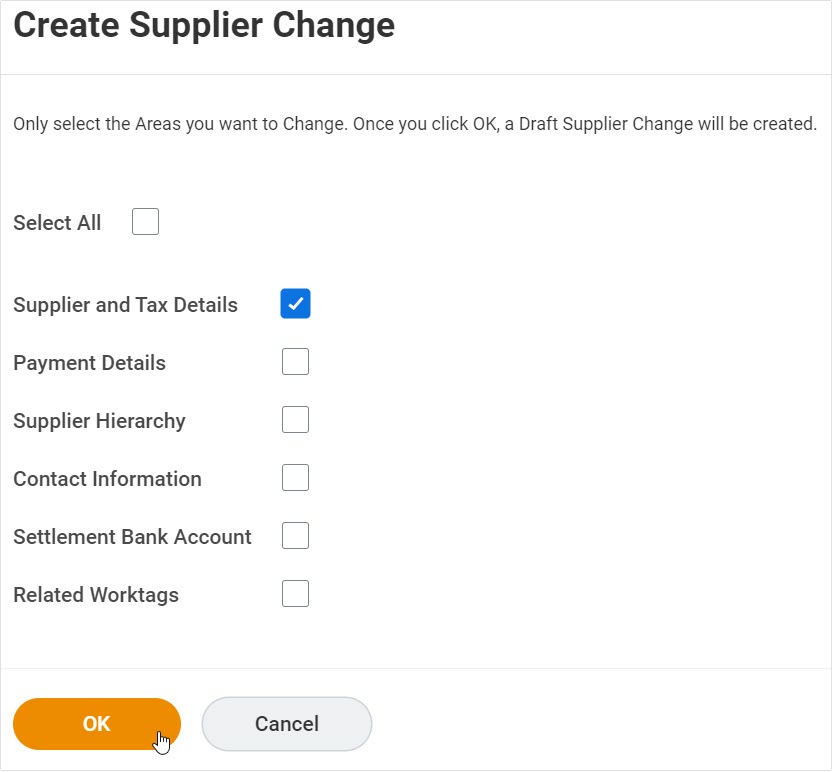Click the Supplier and Tax Details label
Screen dimensions: 833x772
[125, 304]
